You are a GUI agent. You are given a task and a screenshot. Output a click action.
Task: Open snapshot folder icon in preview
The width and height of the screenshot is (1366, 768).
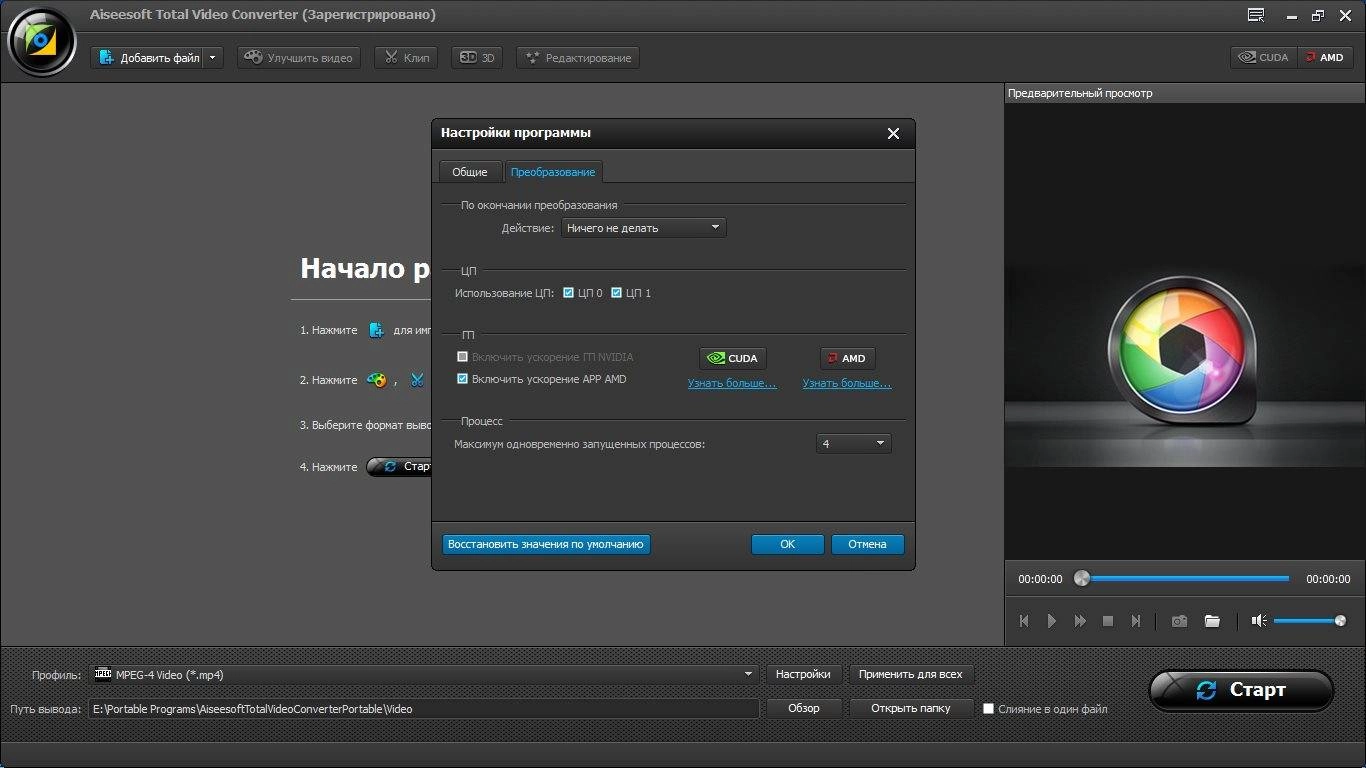tap(1212, 621)
